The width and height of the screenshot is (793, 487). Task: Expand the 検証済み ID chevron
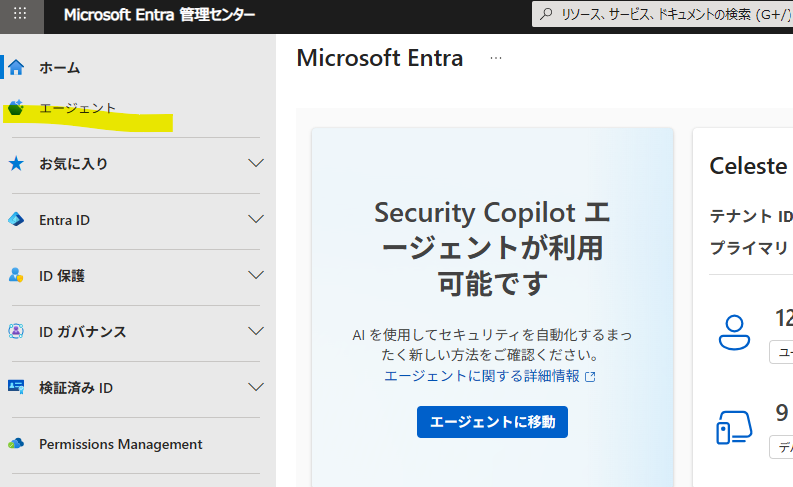pyautogui.click(x=256, y=387)
